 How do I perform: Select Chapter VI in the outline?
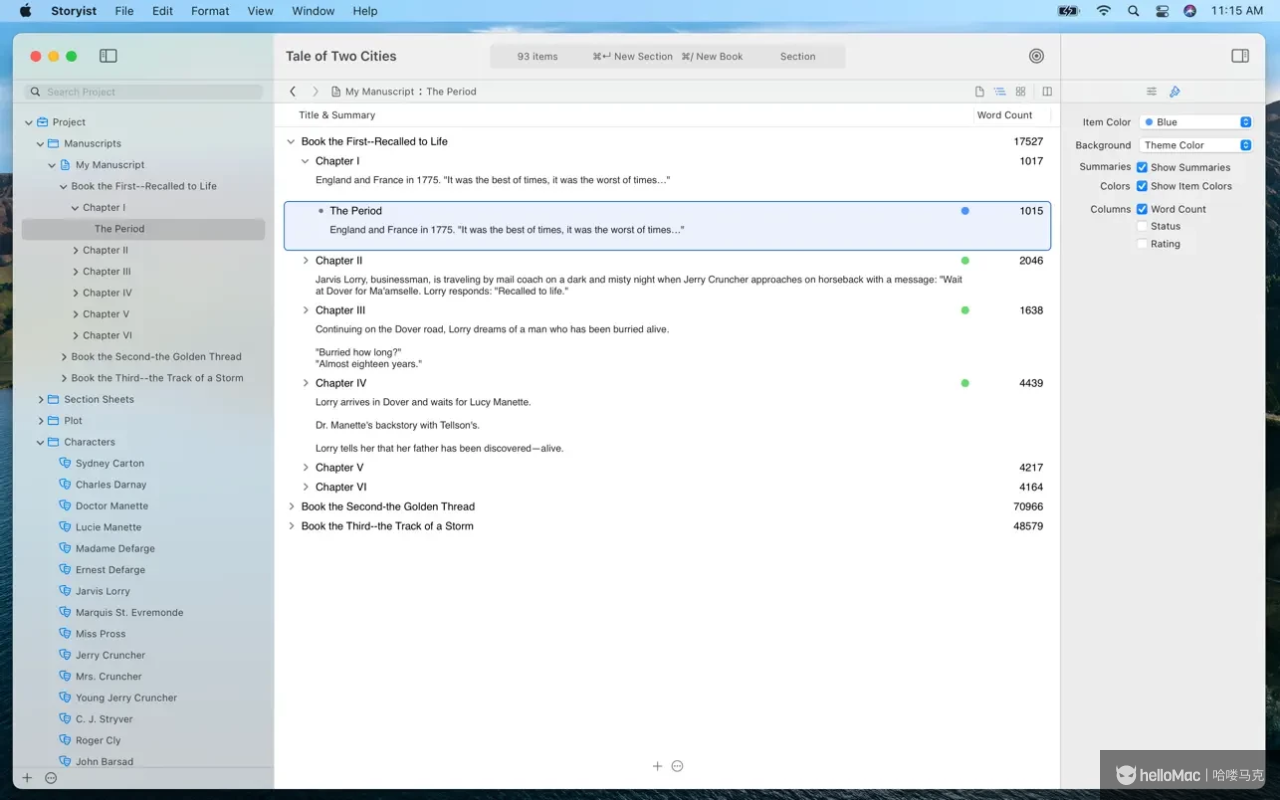pyautogui.click(x=341, y=487)
